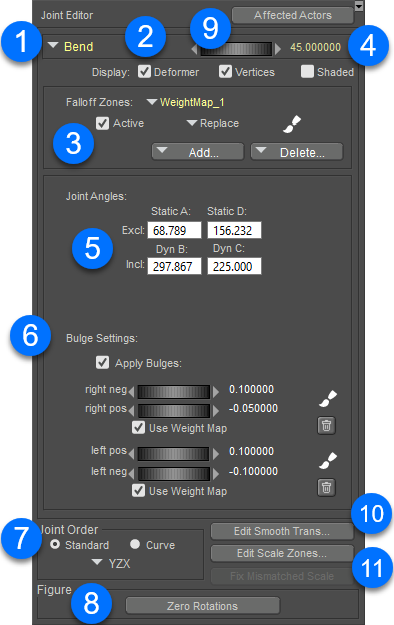The image size is (394, 625).
Task: Open the Add... falloff zone menu
Action: pos(198,152)
